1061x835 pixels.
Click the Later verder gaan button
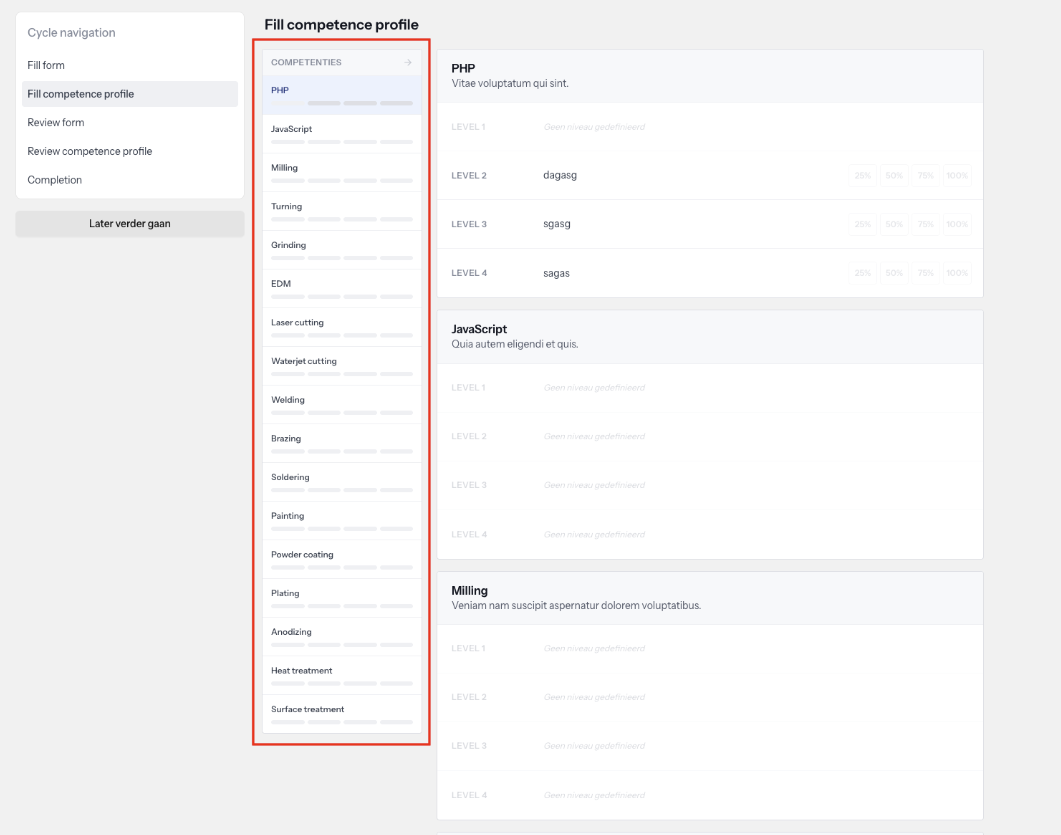coord(129,224)
